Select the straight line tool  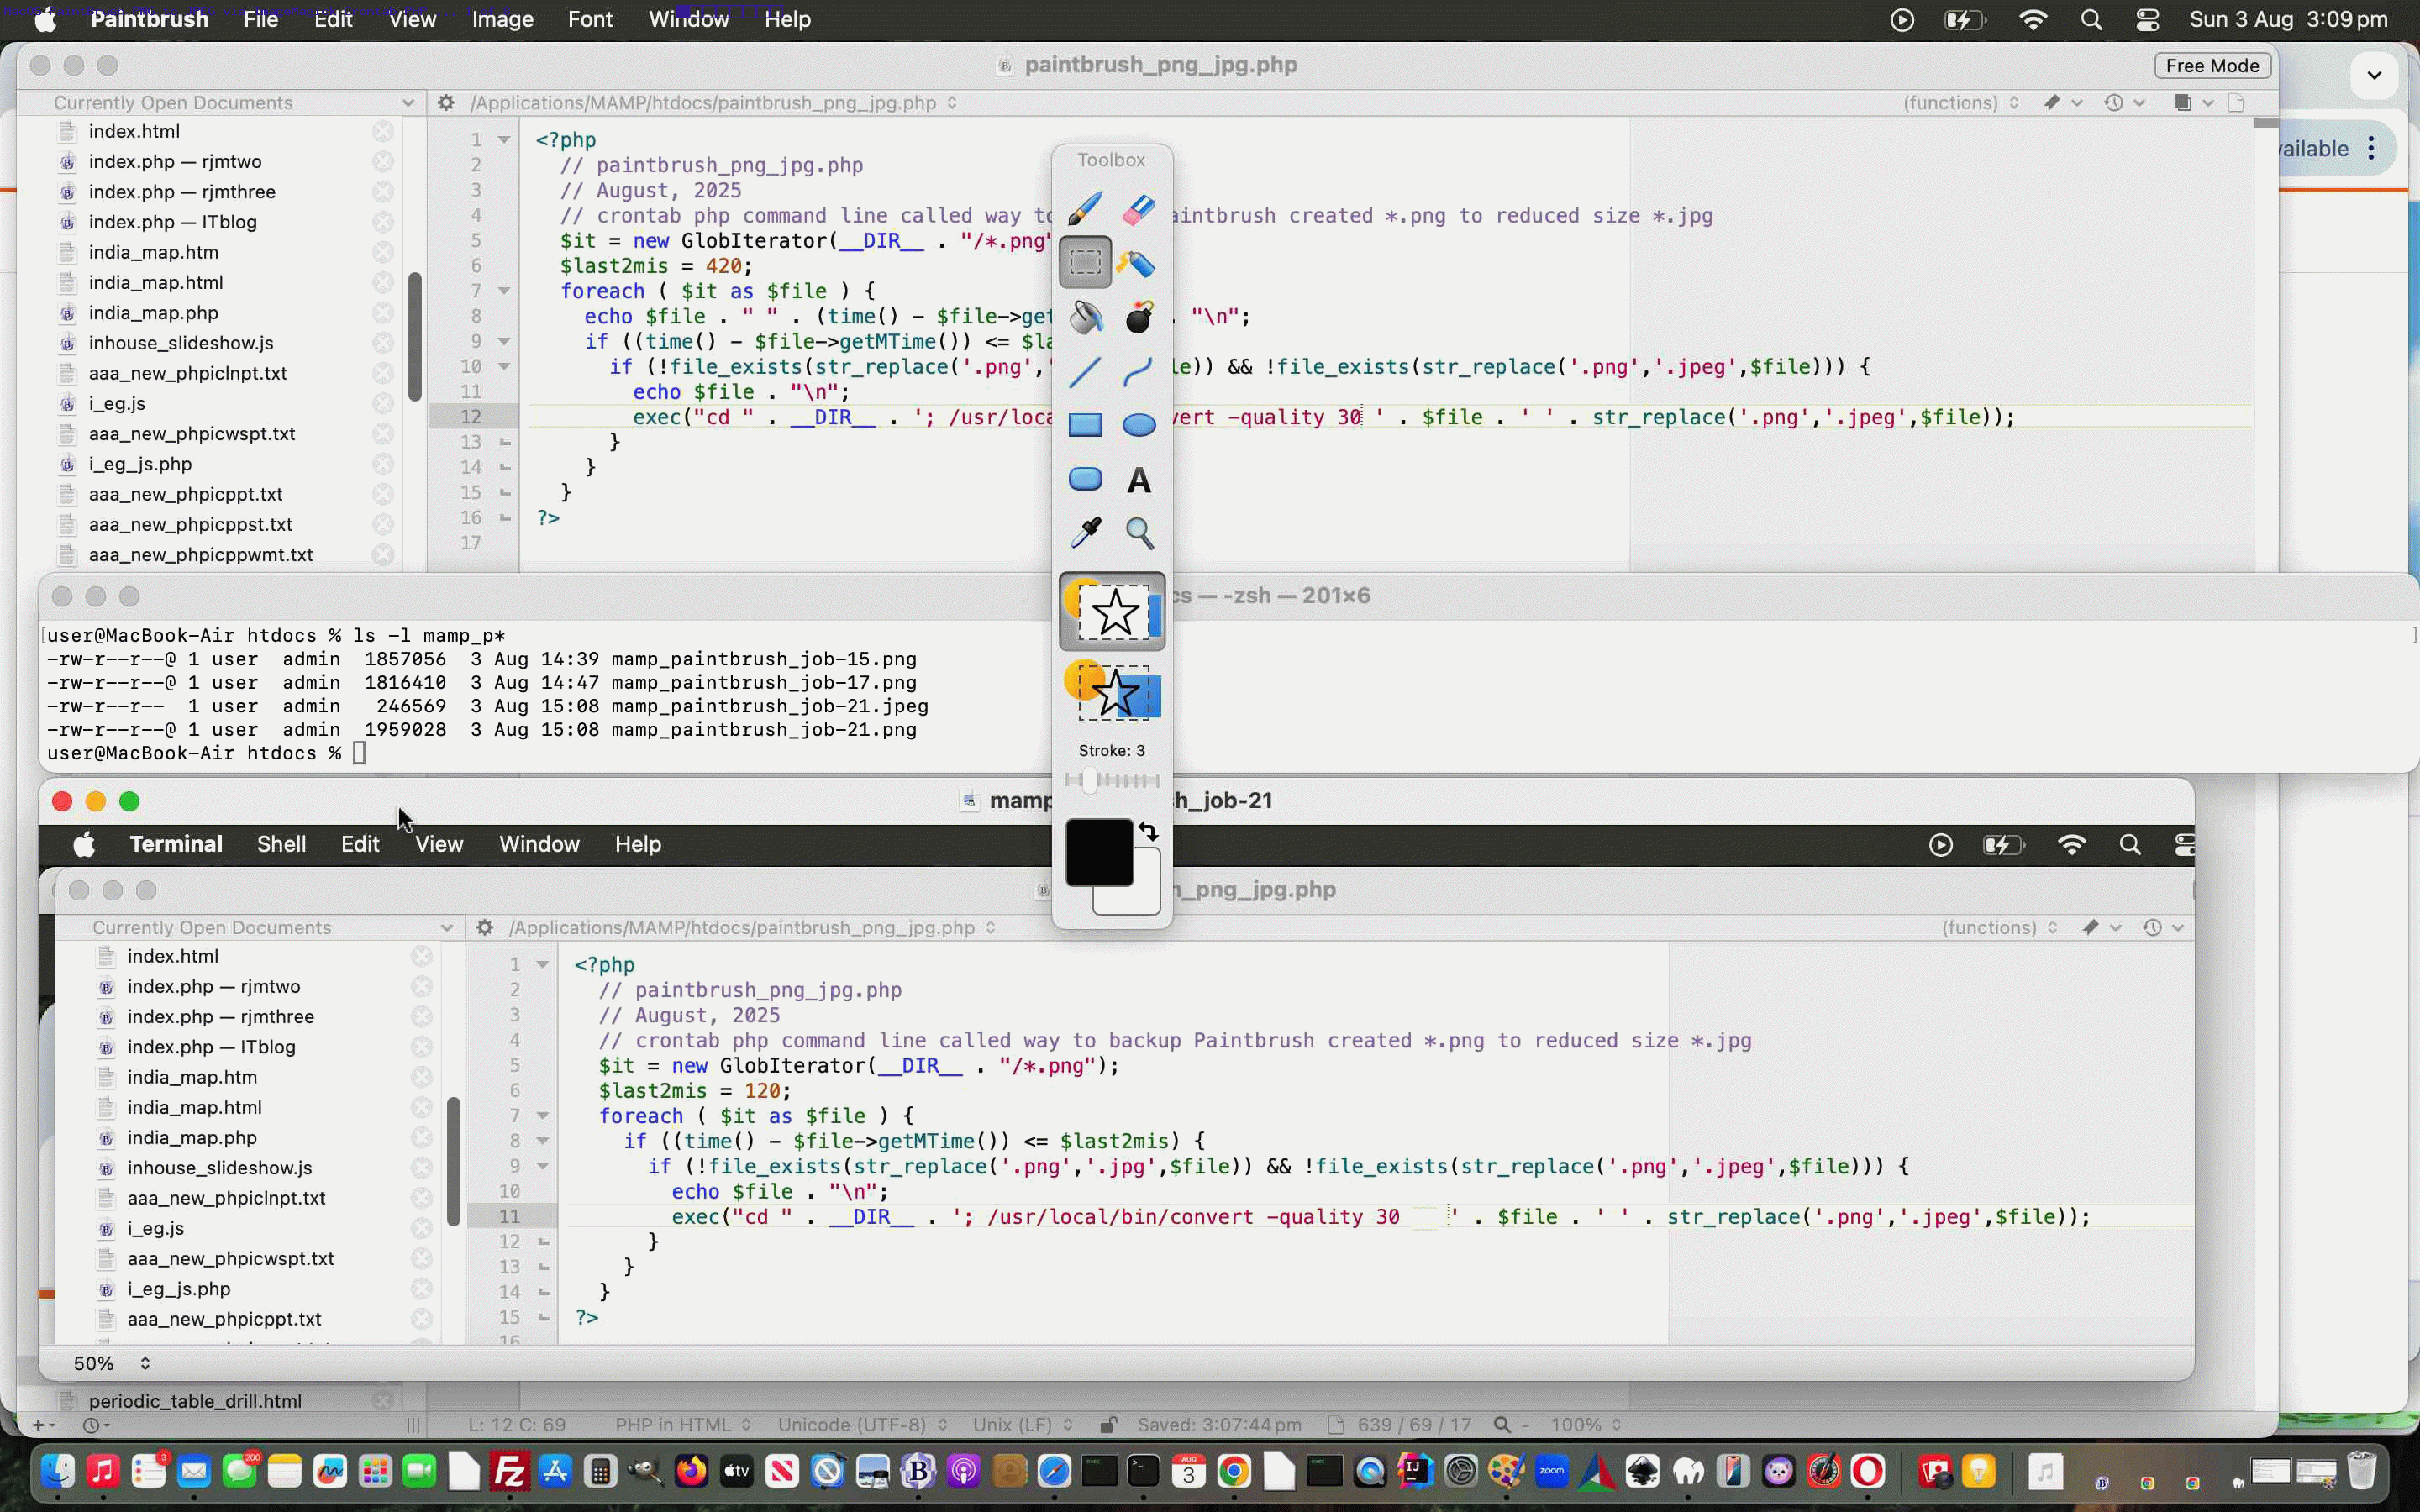tap(1085, 371)
